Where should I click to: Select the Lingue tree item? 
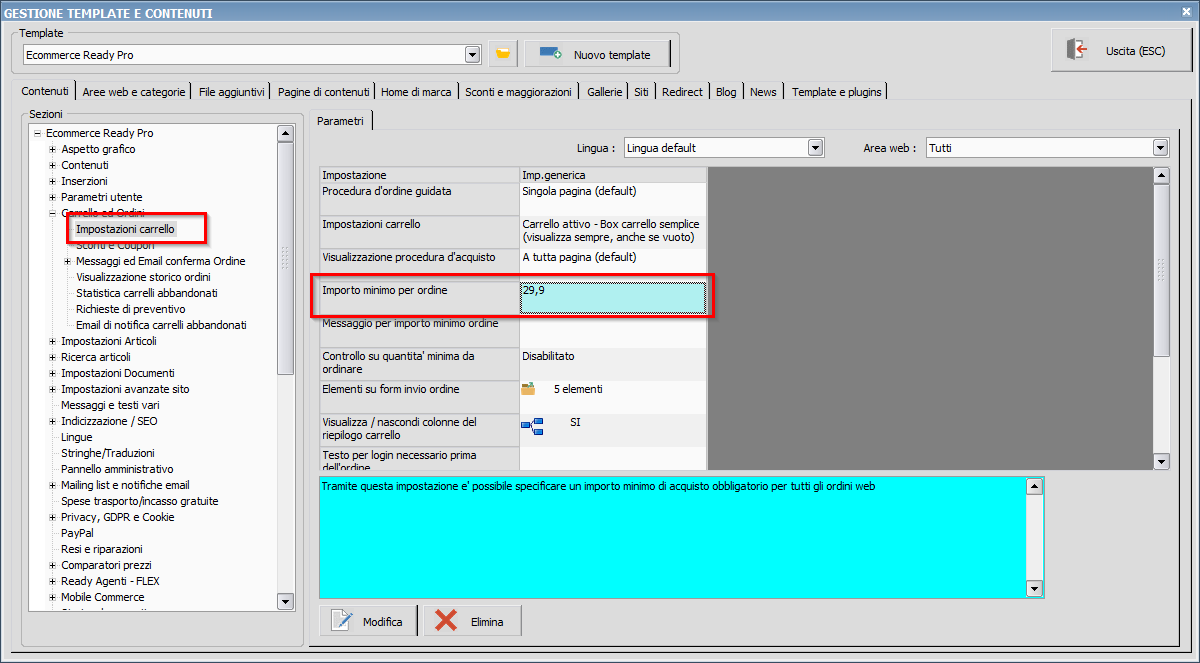click(77, 437)
